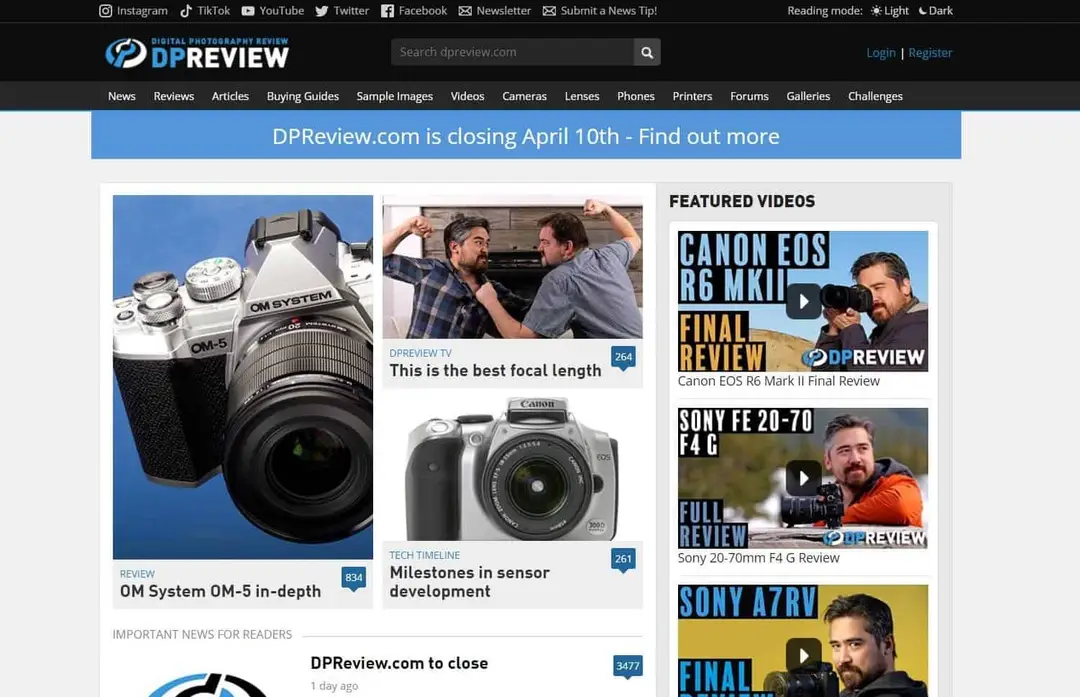Go to Articles in the navigation
Viewport: 1080px width, 697px height.
point(230,96)
